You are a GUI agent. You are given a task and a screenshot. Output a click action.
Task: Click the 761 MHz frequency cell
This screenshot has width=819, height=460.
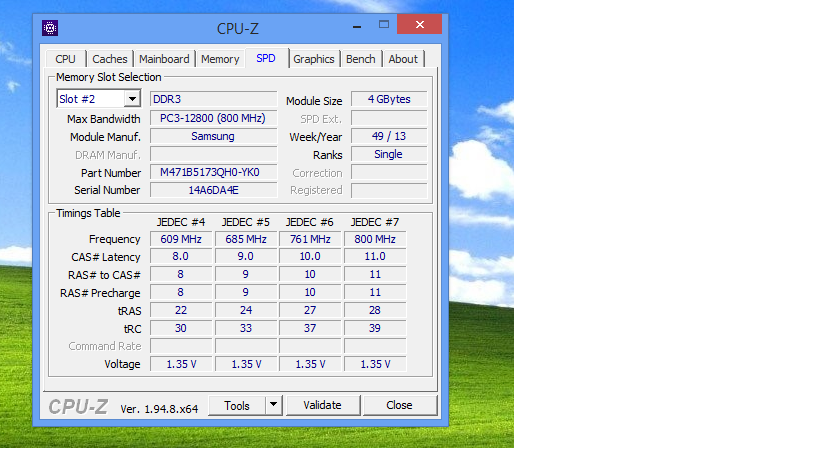tap(310, 239)
